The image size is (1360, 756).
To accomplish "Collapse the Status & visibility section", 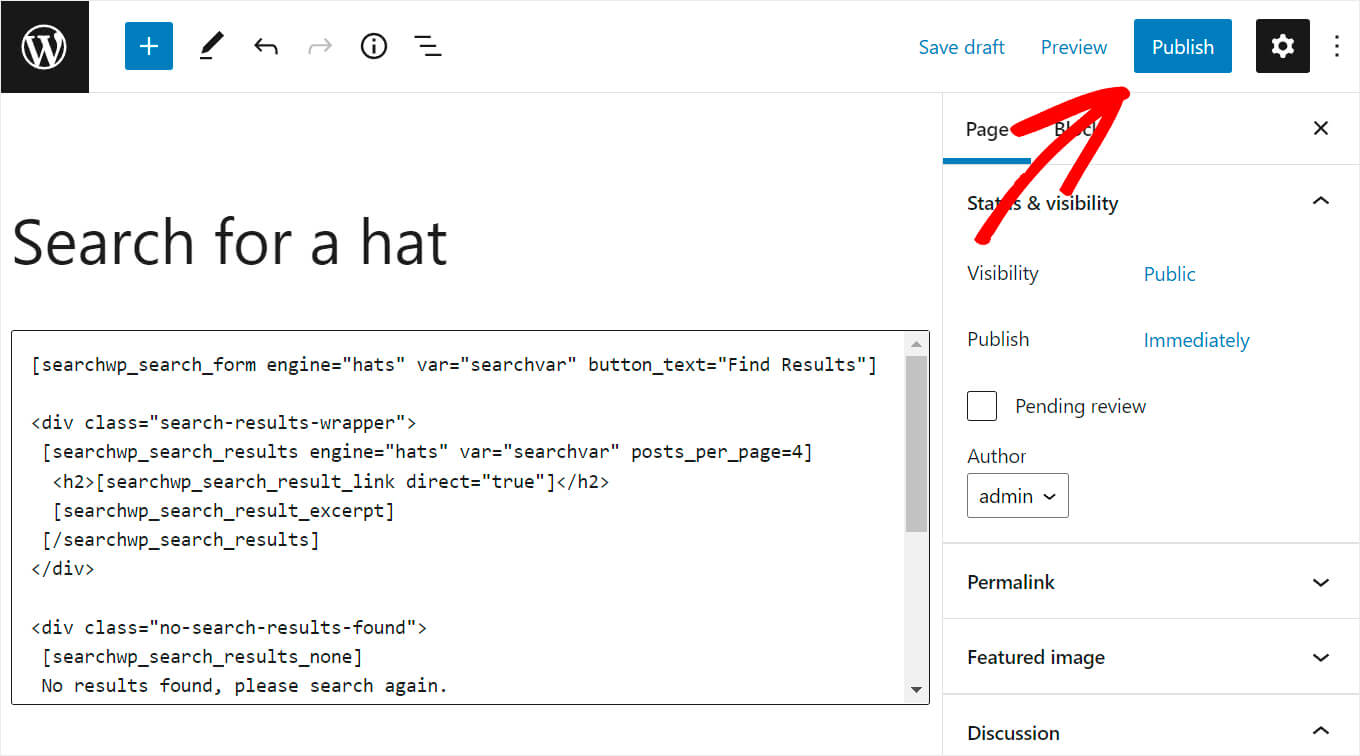I will 1151,203.
